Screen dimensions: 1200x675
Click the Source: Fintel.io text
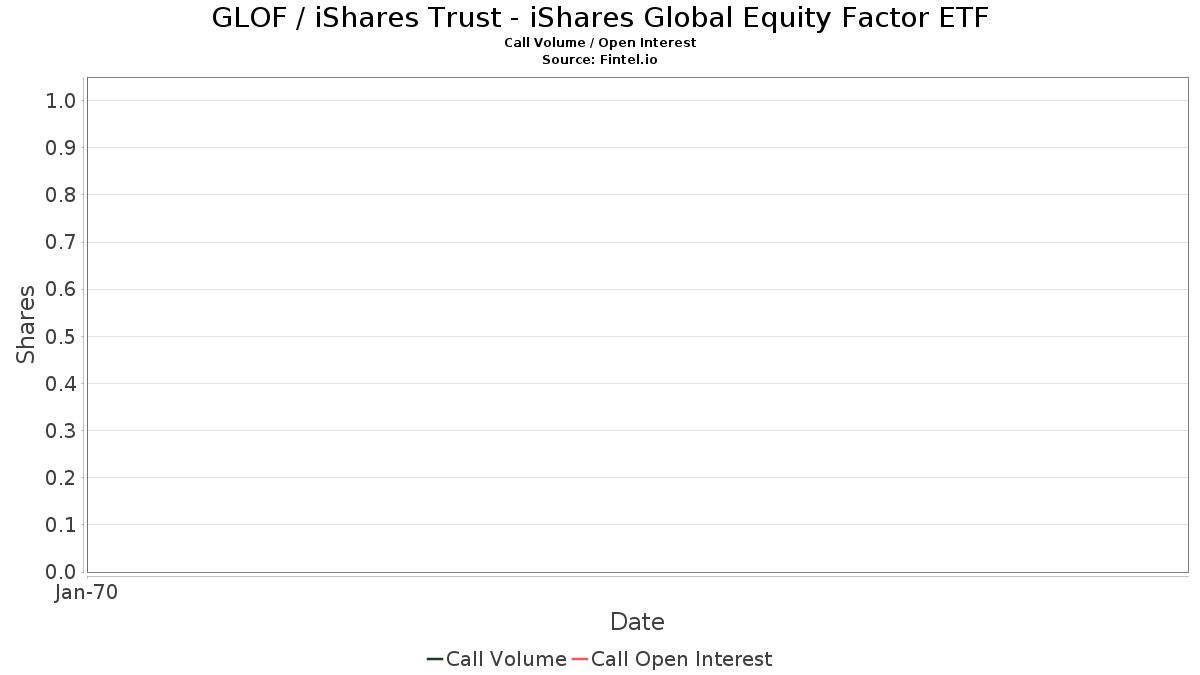click(x=600, y=60)
